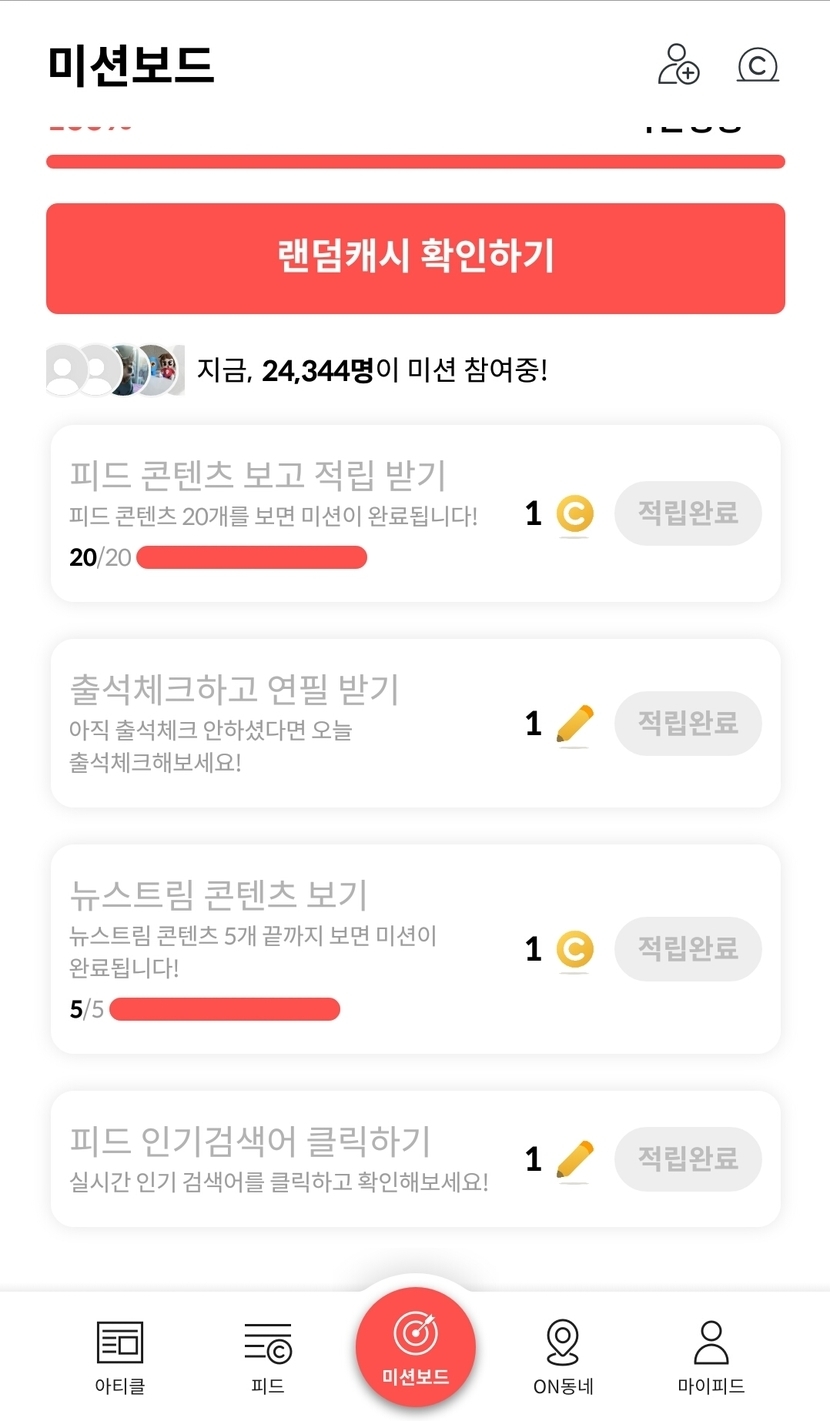Tap 적립완료 for 출석체크 mission

click(688, 722)
